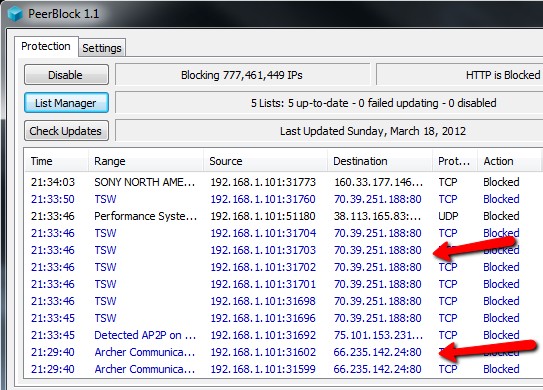
Task: Click source 192.168.1.101:31760
Action: click(x=263, y=199)
